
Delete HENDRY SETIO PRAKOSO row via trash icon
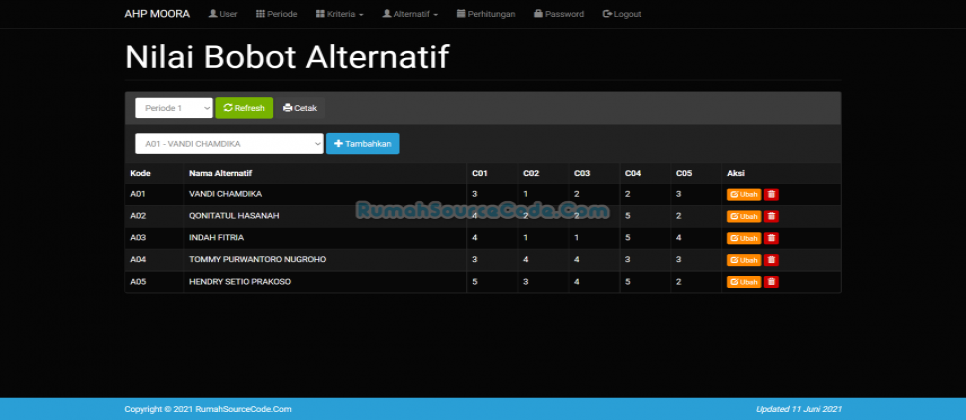pyautogui.click(x=771, y=282)
